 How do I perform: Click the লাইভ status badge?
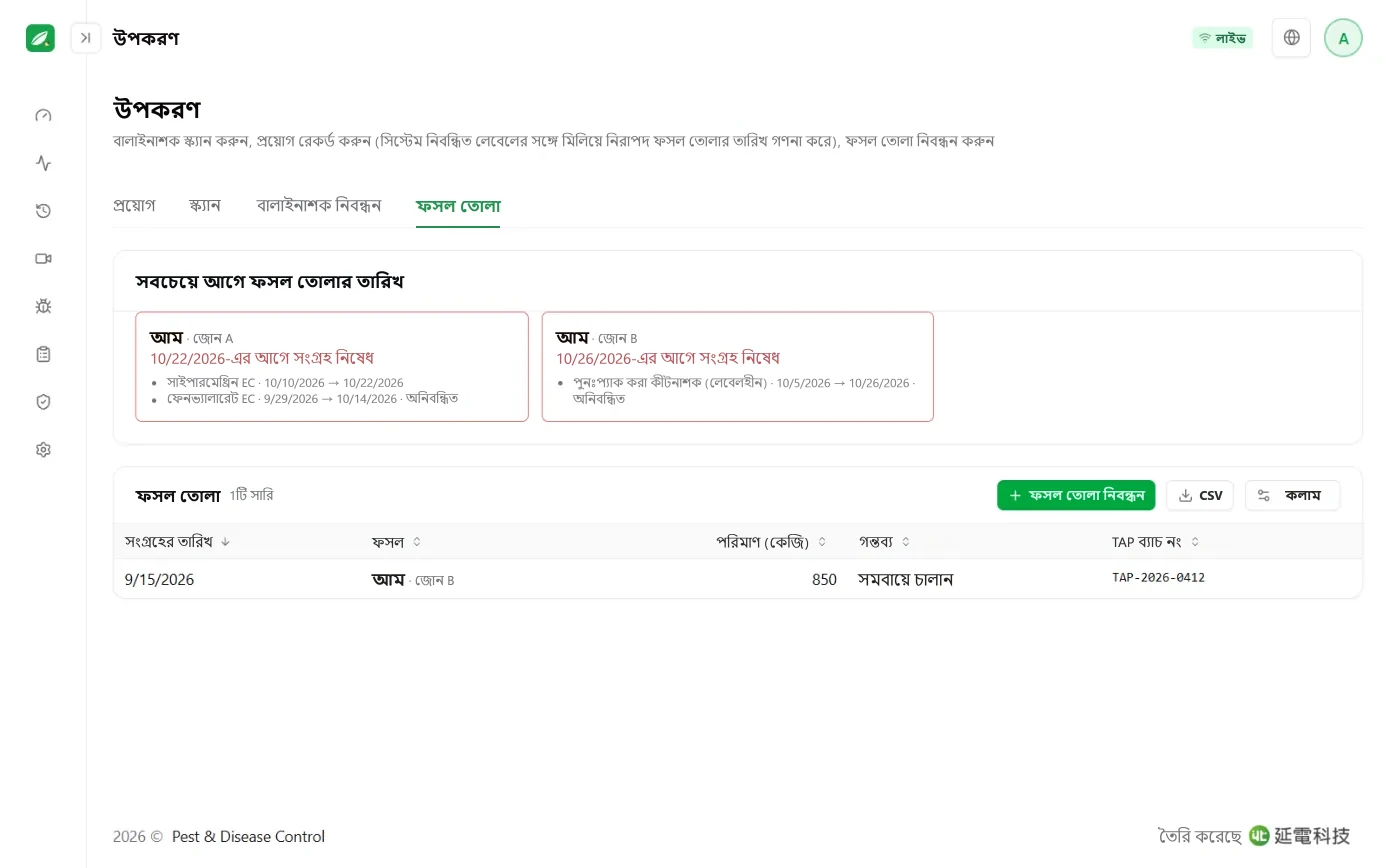[x=1222, y=38]
